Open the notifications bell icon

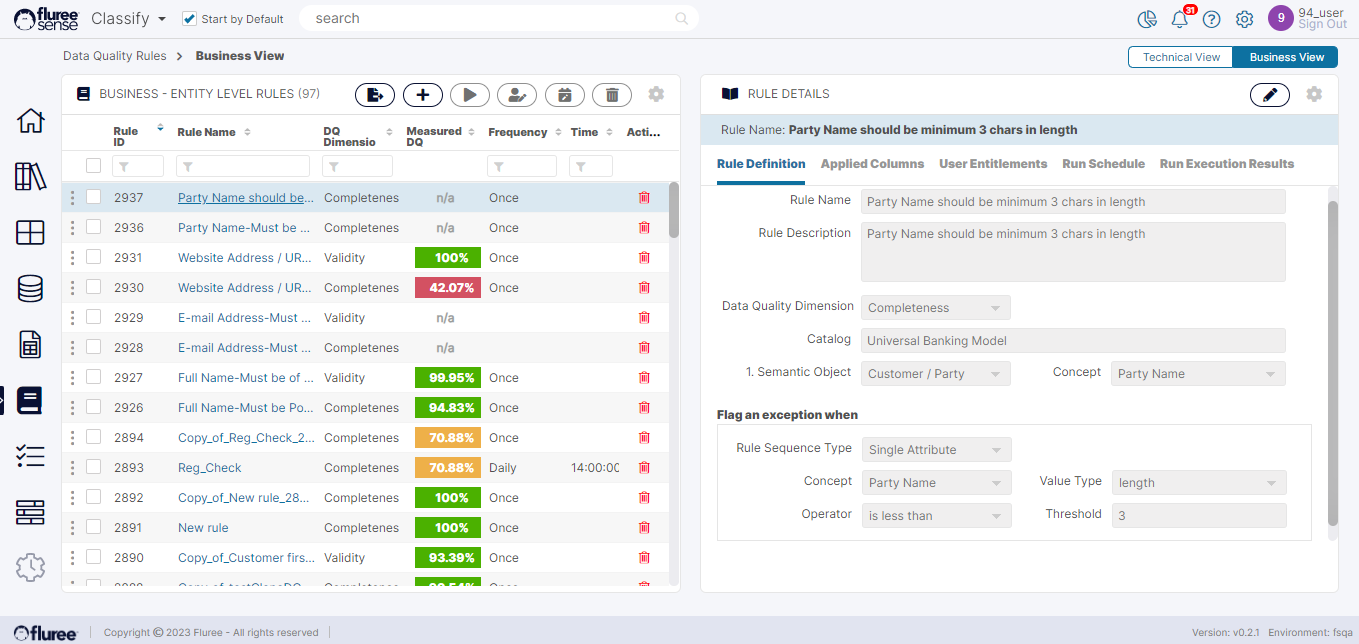point(1180,19)
